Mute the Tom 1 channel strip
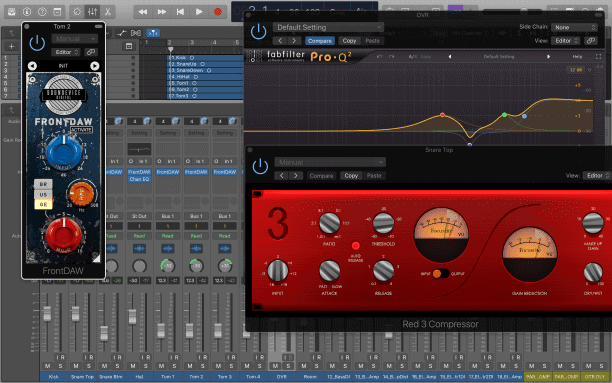612x383 pixels. [162, 366]
